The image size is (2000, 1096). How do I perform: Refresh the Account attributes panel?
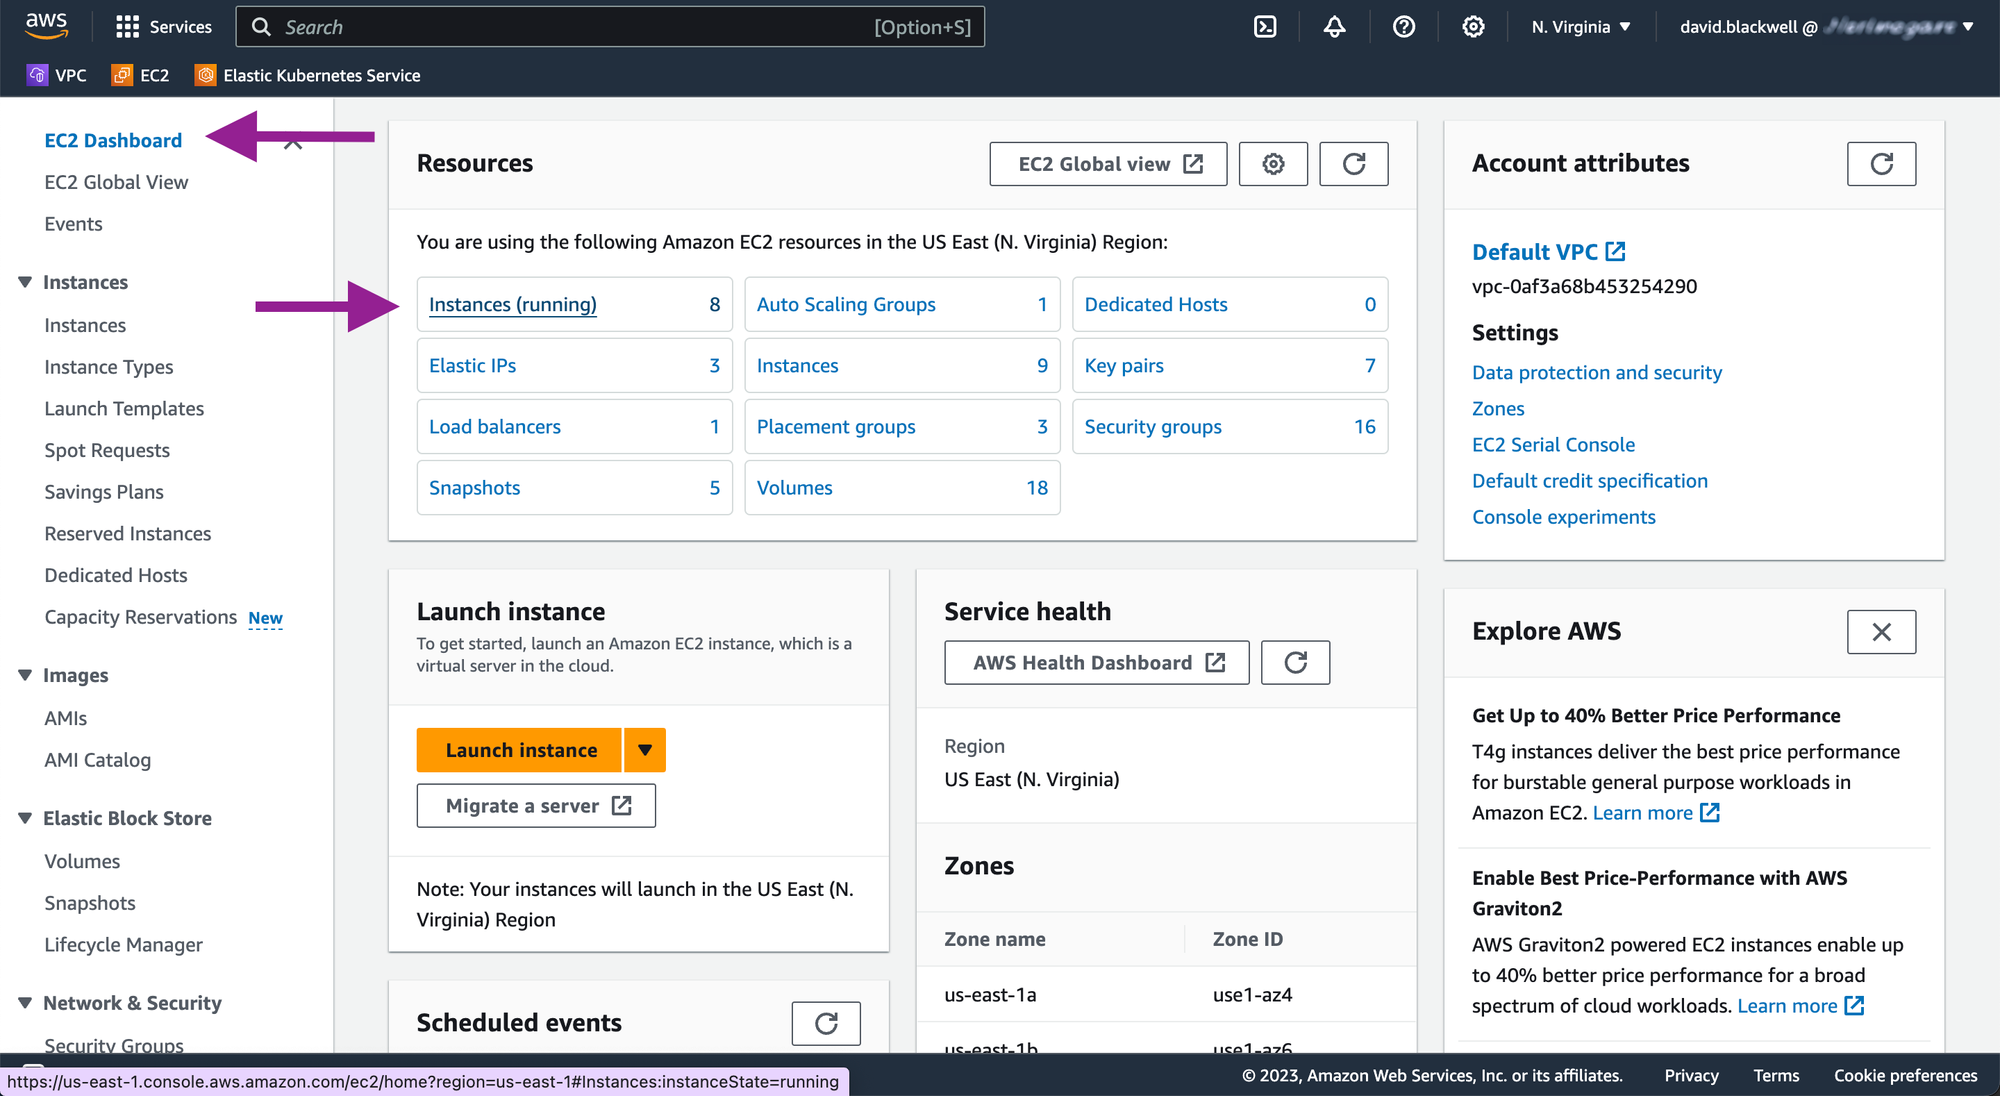coord(1881,164)
